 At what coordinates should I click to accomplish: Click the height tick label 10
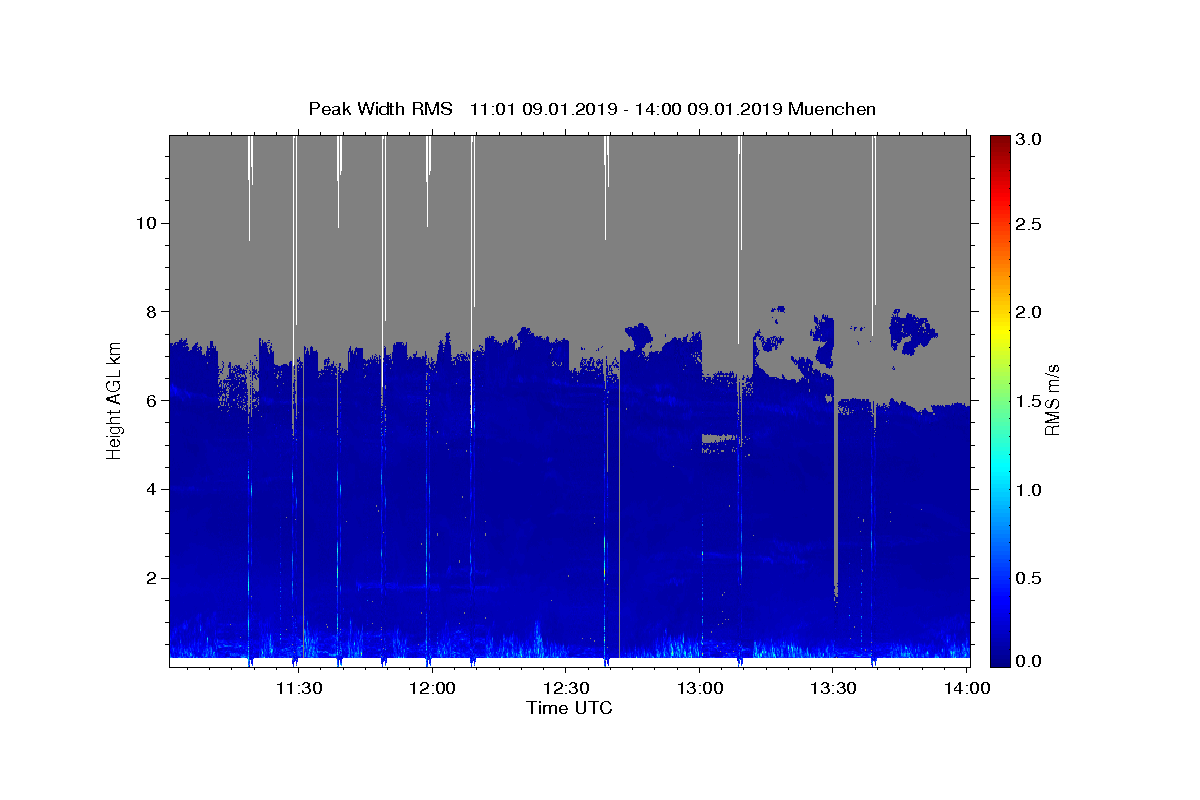click(x=148, y=223)
